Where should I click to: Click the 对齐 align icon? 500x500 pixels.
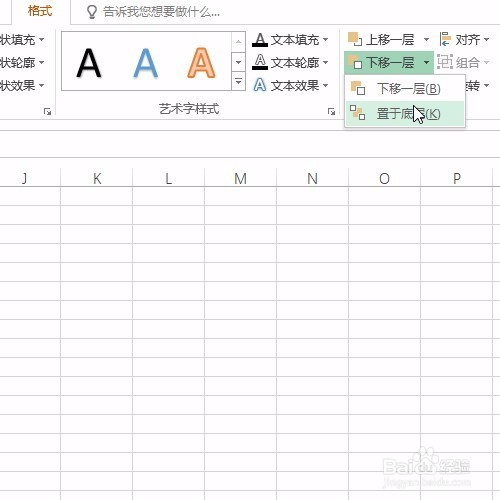click(x=445, y=40)
